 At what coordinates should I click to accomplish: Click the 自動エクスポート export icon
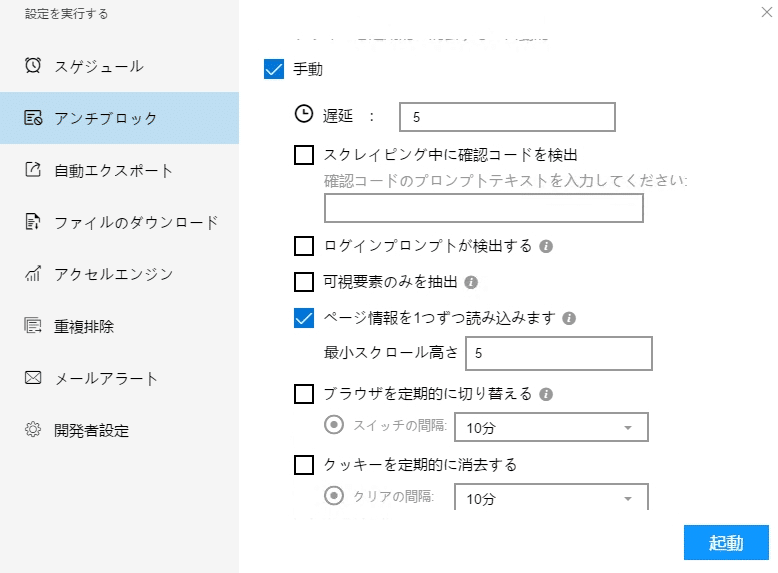(33, 170)
